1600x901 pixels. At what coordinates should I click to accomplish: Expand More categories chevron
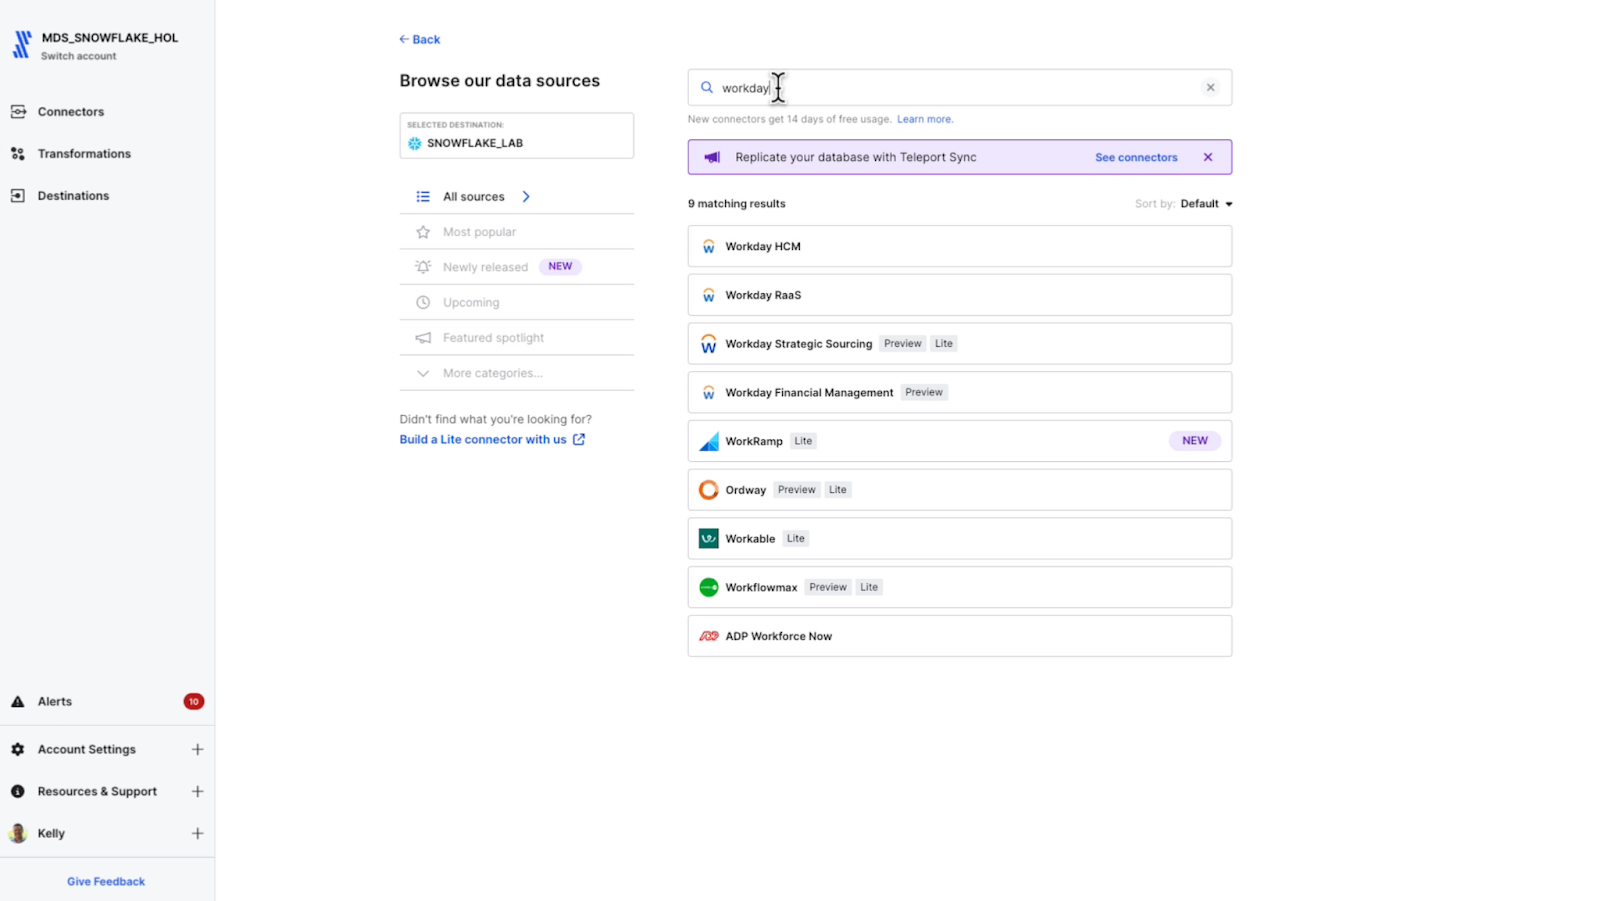423,373
